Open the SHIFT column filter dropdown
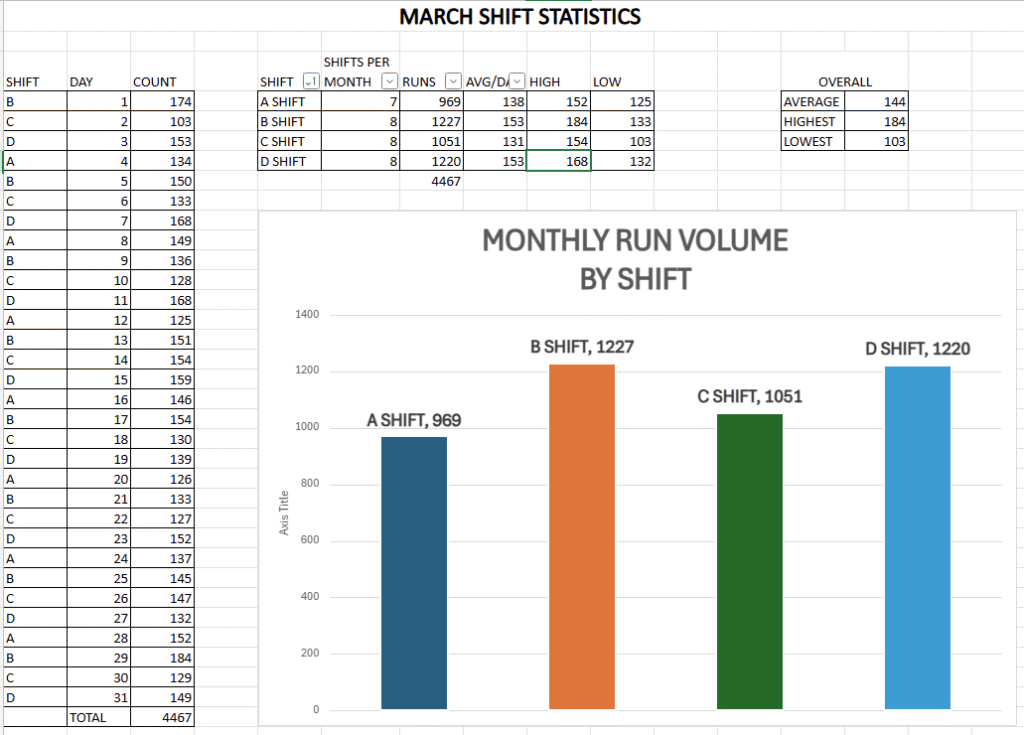The width and height of the screenshot is (1024, 735). pyautogui.click(x=310, y=82)
